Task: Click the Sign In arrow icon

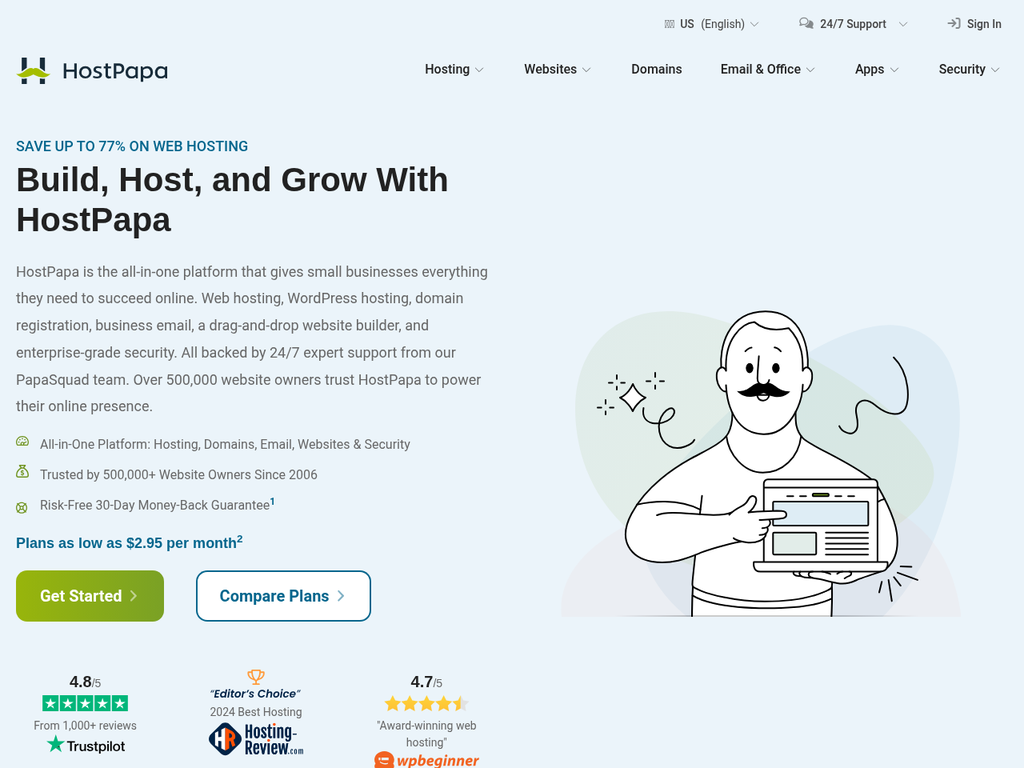Action: pos(954,24)
